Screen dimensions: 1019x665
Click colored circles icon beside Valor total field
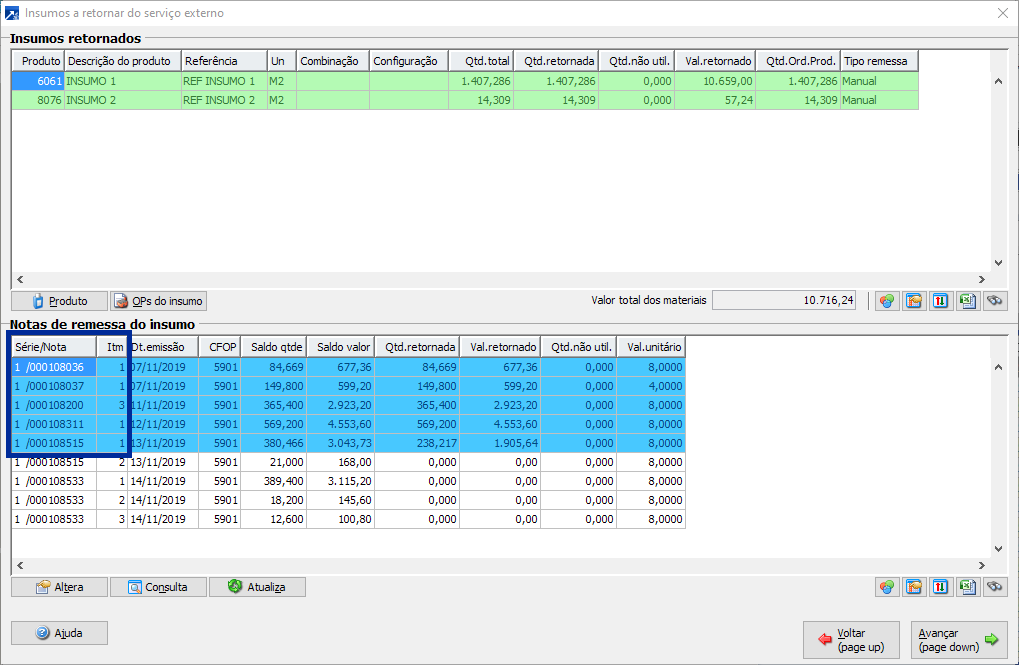coord(886,300)
